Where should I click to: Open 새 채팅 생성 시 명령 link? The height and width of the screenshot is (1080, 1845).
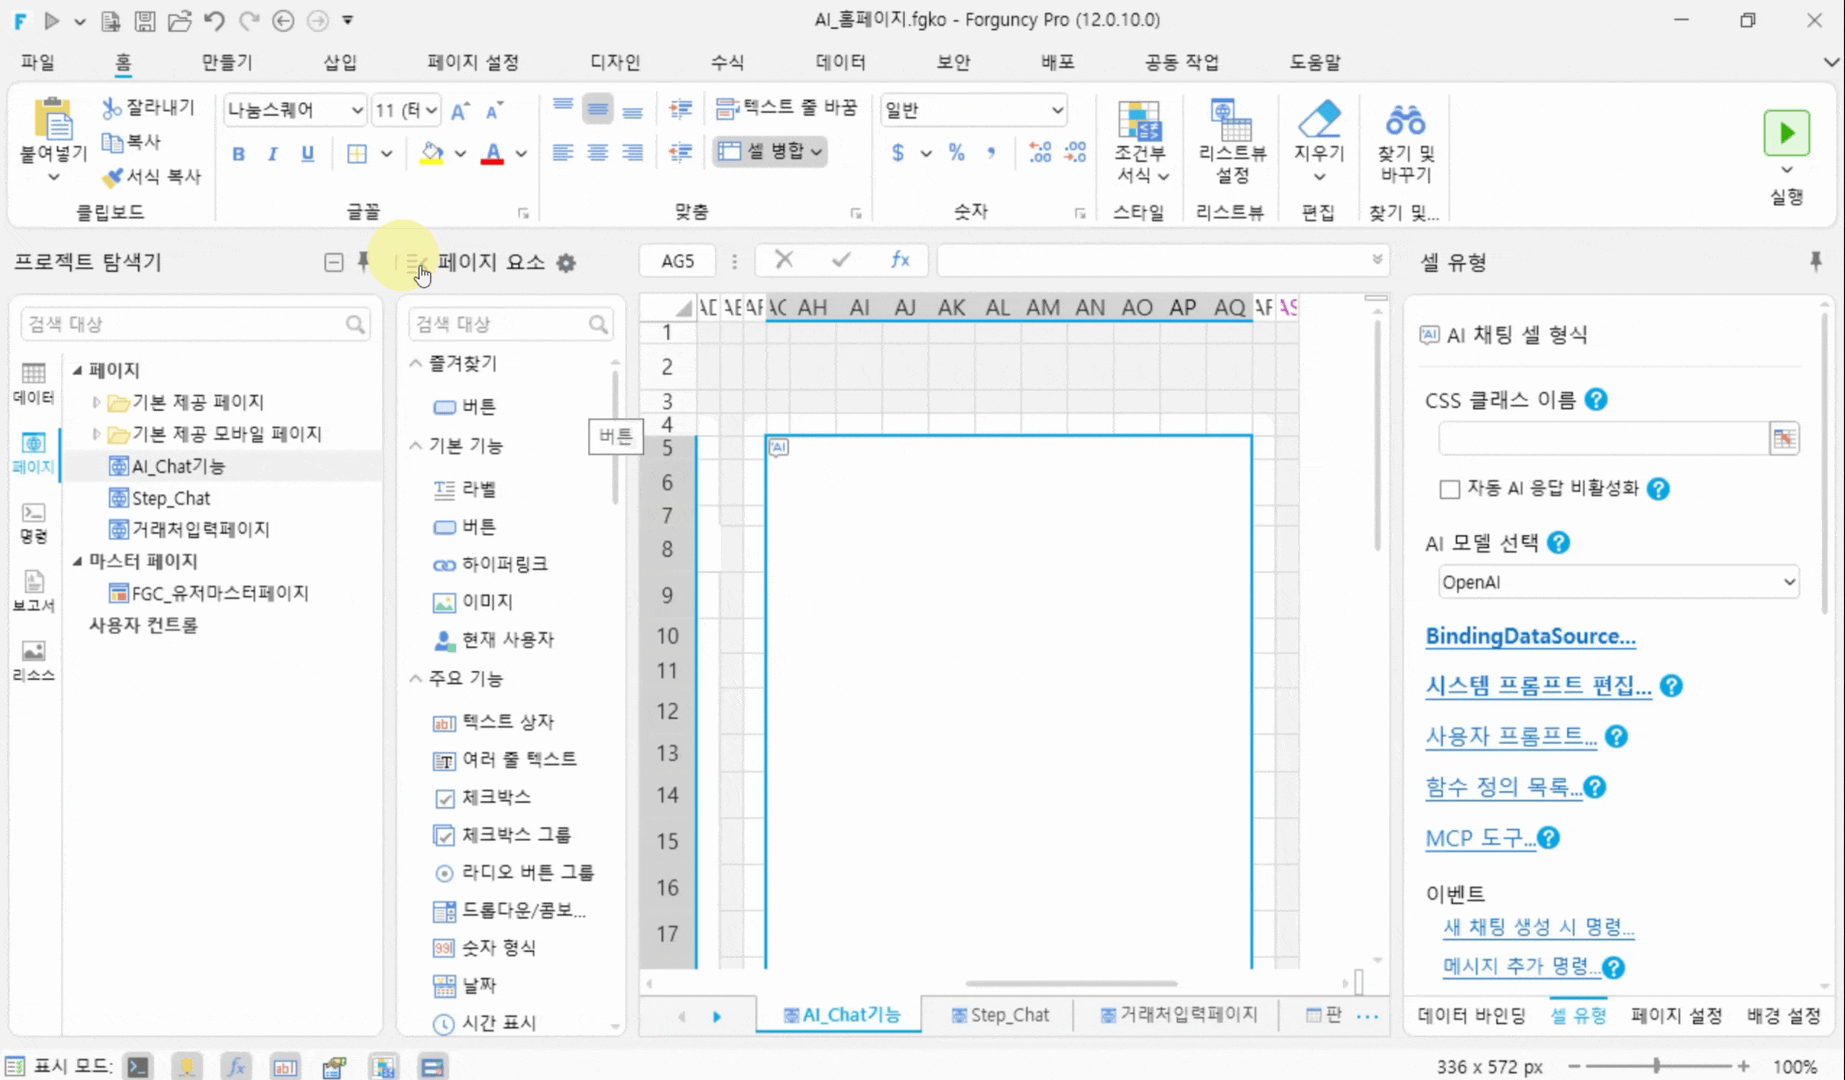pyautogui.click(x=1538, y=927)
